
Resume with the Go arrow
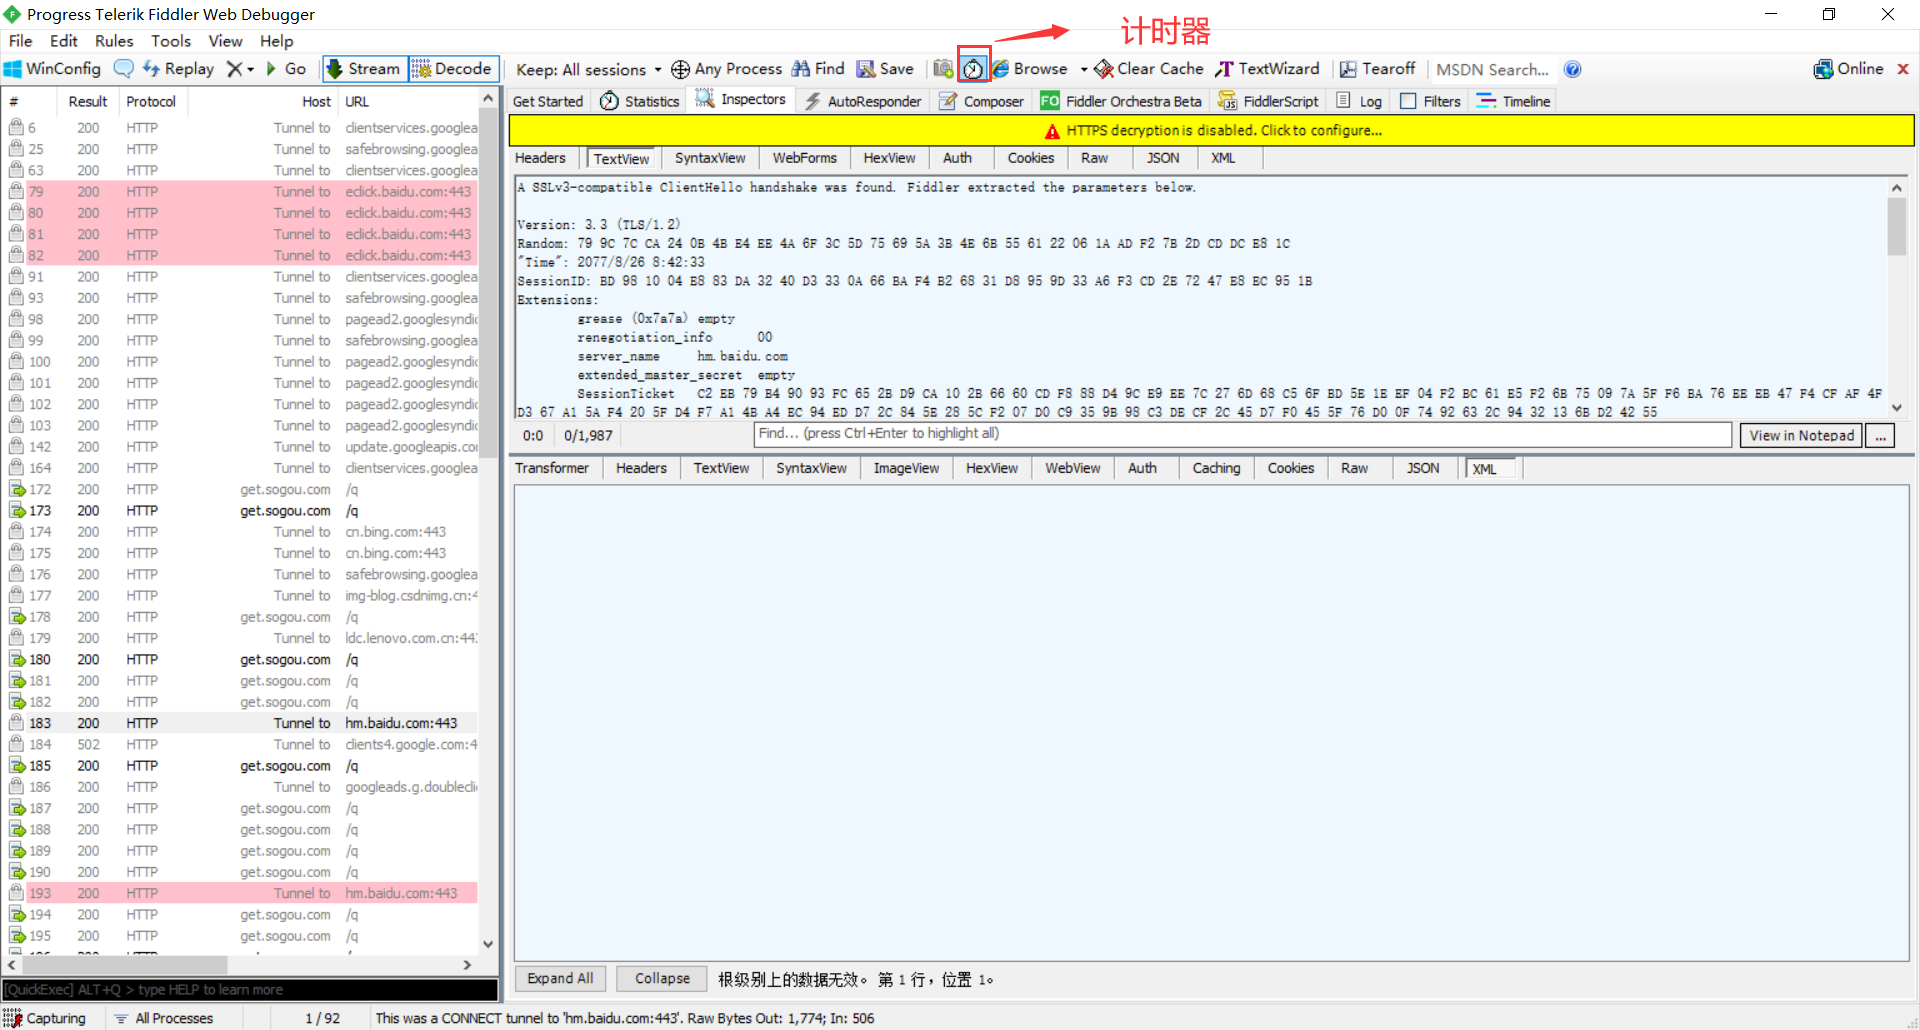(x=286, y=69)
